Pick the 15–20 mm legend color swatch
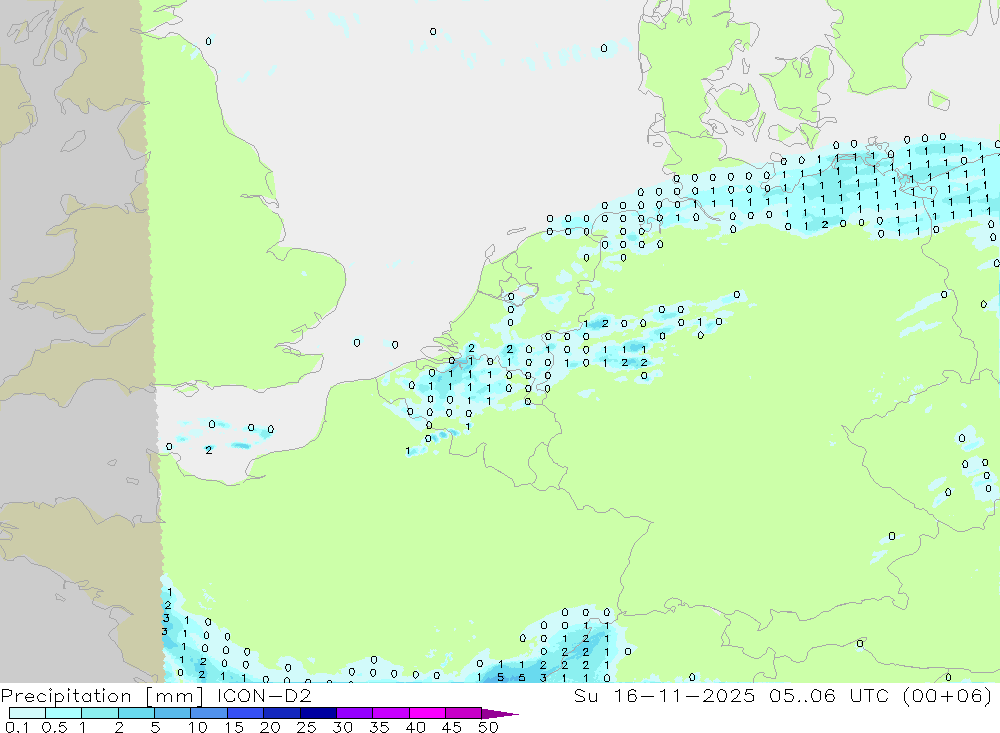Viewport: 1000px width, 733px height. tap(246, 713)
